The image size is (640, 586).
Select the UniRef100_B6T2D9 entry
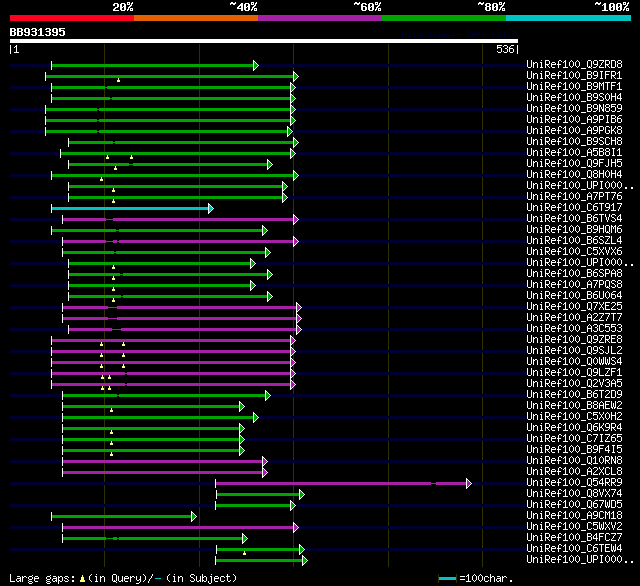(574, 395)
